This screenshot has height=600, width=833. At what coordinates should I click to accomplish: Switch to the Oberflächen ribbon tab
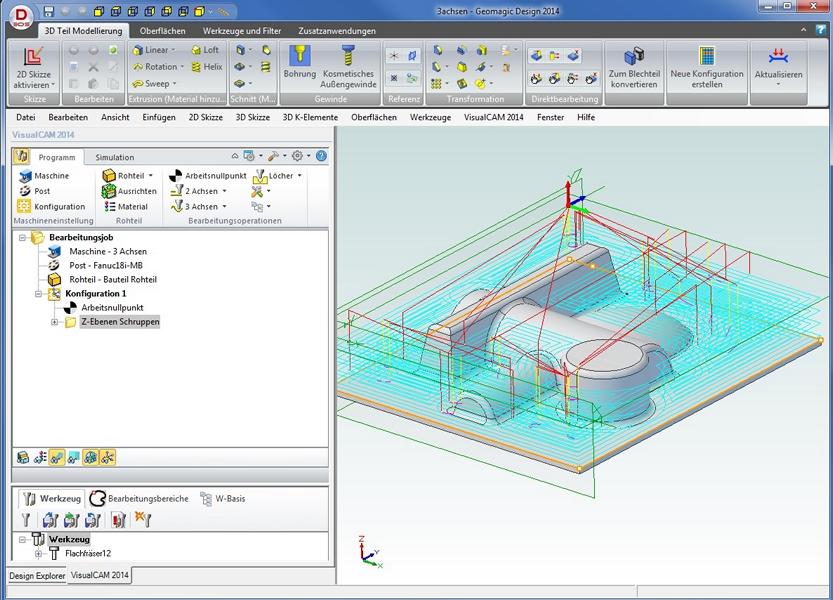tap(163, 31)
